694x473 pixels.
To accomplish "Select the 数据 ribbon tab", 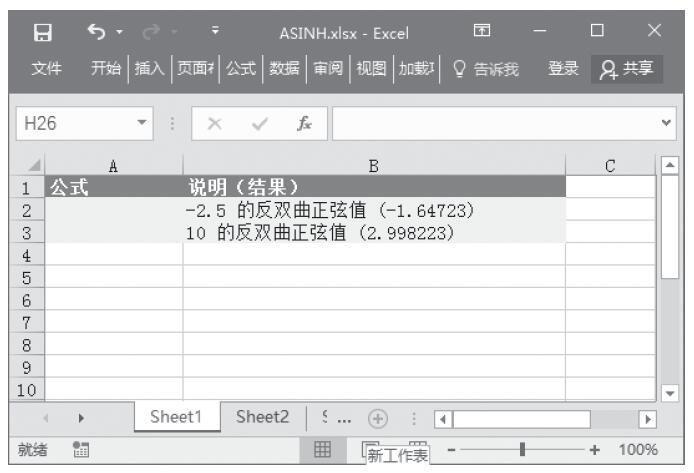I will coord(284,69).
